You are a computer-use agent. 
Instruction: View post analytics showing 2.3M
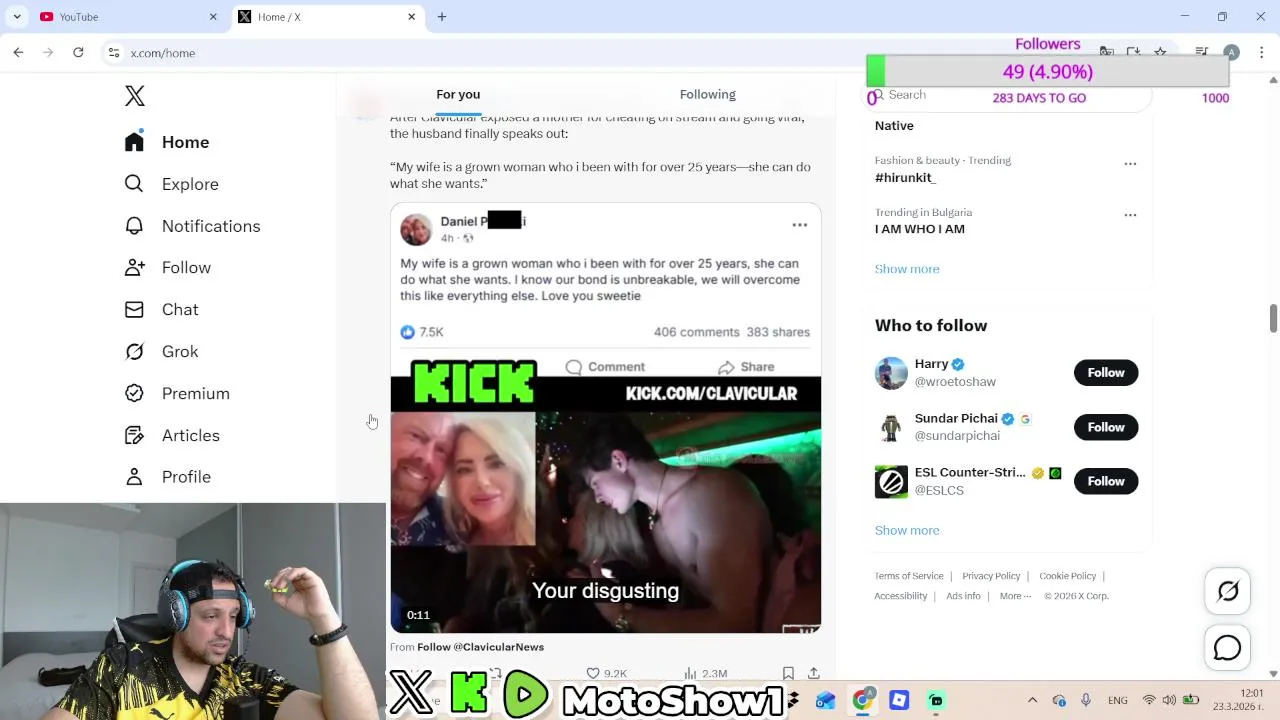tap(705, 674)
